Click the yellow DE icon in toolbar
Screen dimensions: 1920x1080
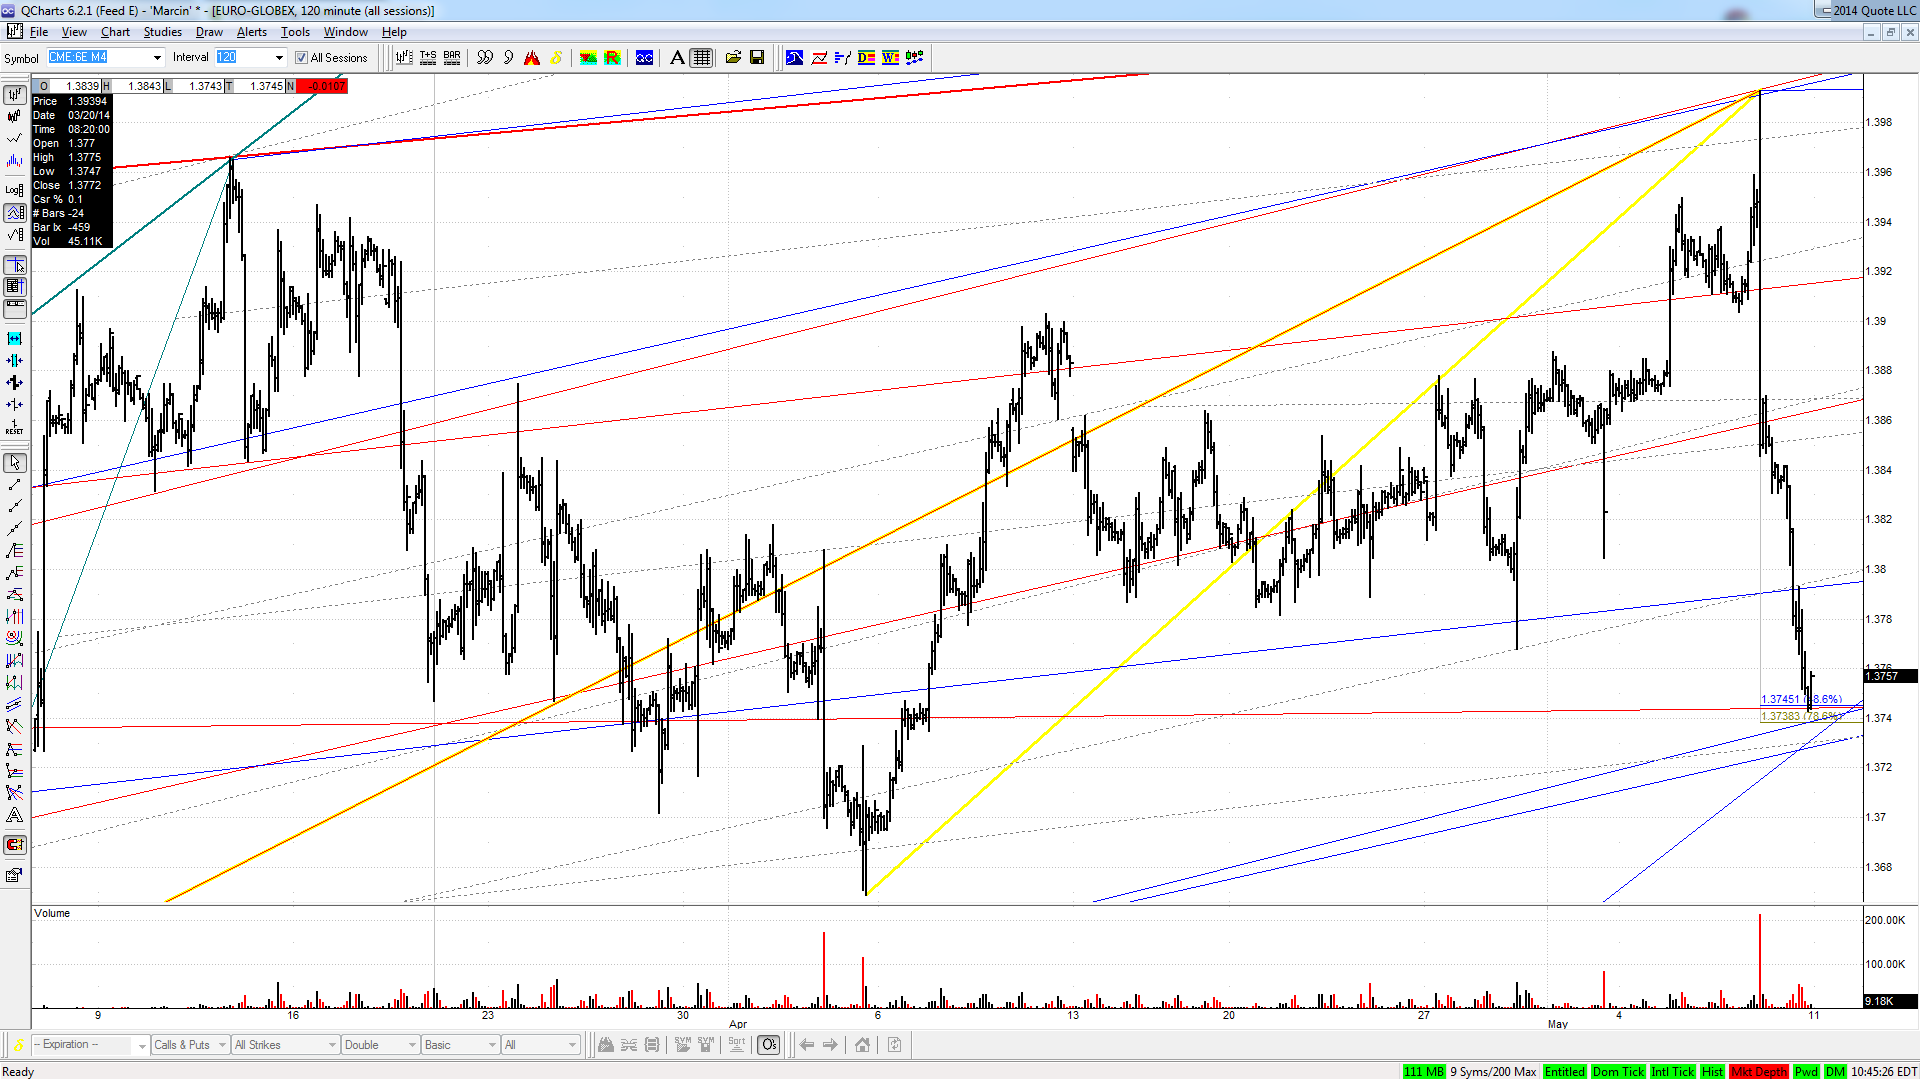(x=866, y=58)
